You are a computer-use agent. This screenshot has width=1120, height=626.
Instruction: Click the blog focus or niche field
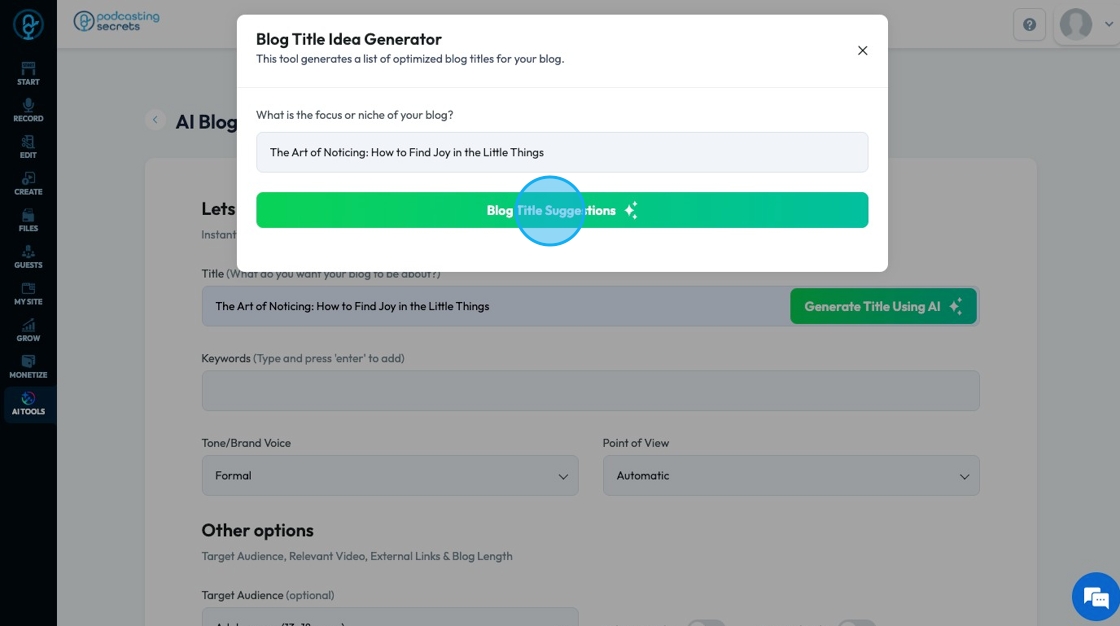[562, 153]
